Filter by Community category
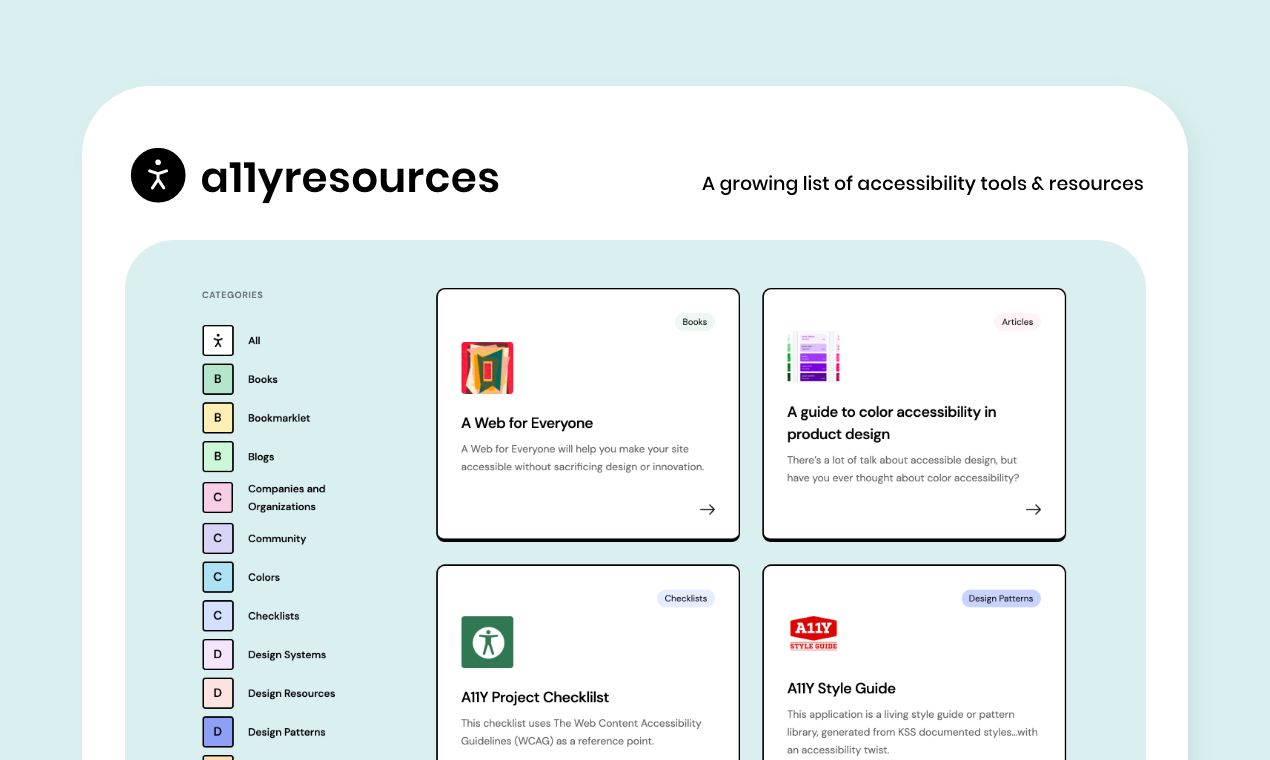Screen dimensions: 1270x760 click(x=277, y=539)
